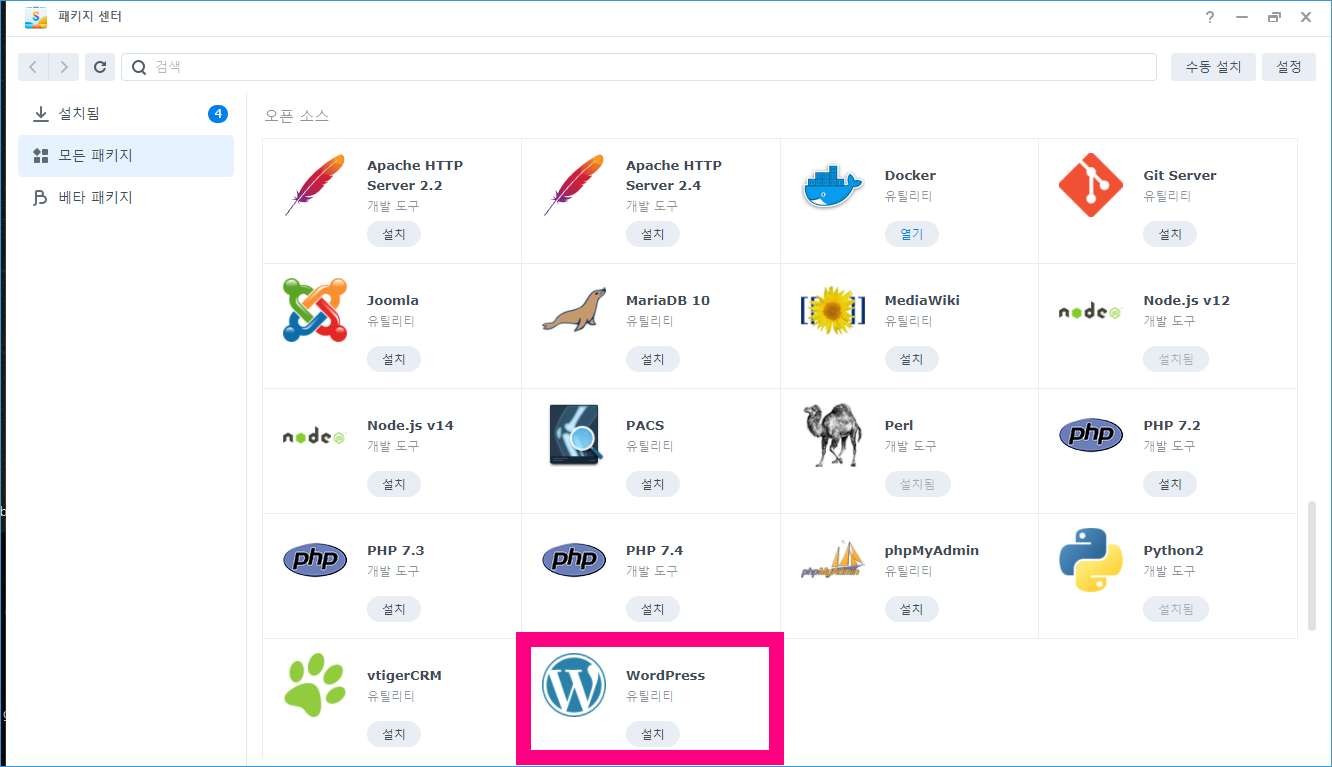Screen dimensions: 1332x767
Task: Open the MariaDB 10 seal icon
Action: [x=574, y=310]
